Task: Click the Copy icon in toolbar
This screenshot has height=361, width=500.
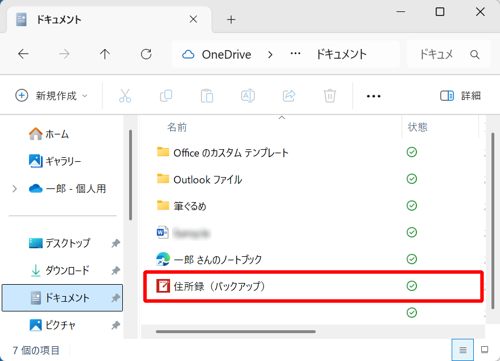Action: [166, 96]
